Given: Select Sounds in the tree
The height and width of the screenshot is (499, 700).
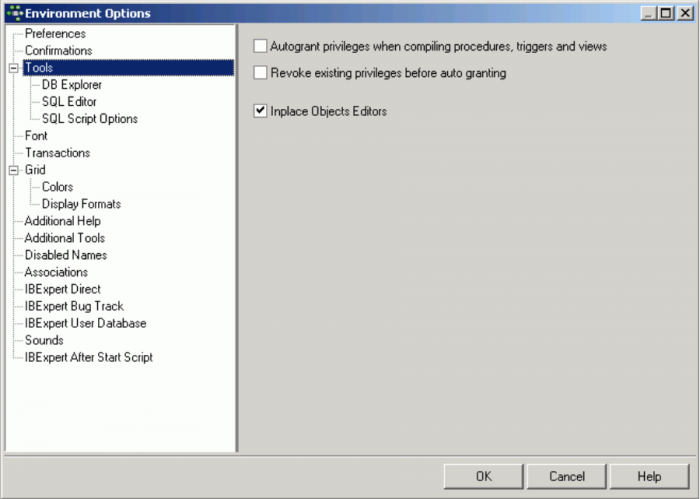Looking at the screenshot, I should pyautogui.click(x=44, y=340).
